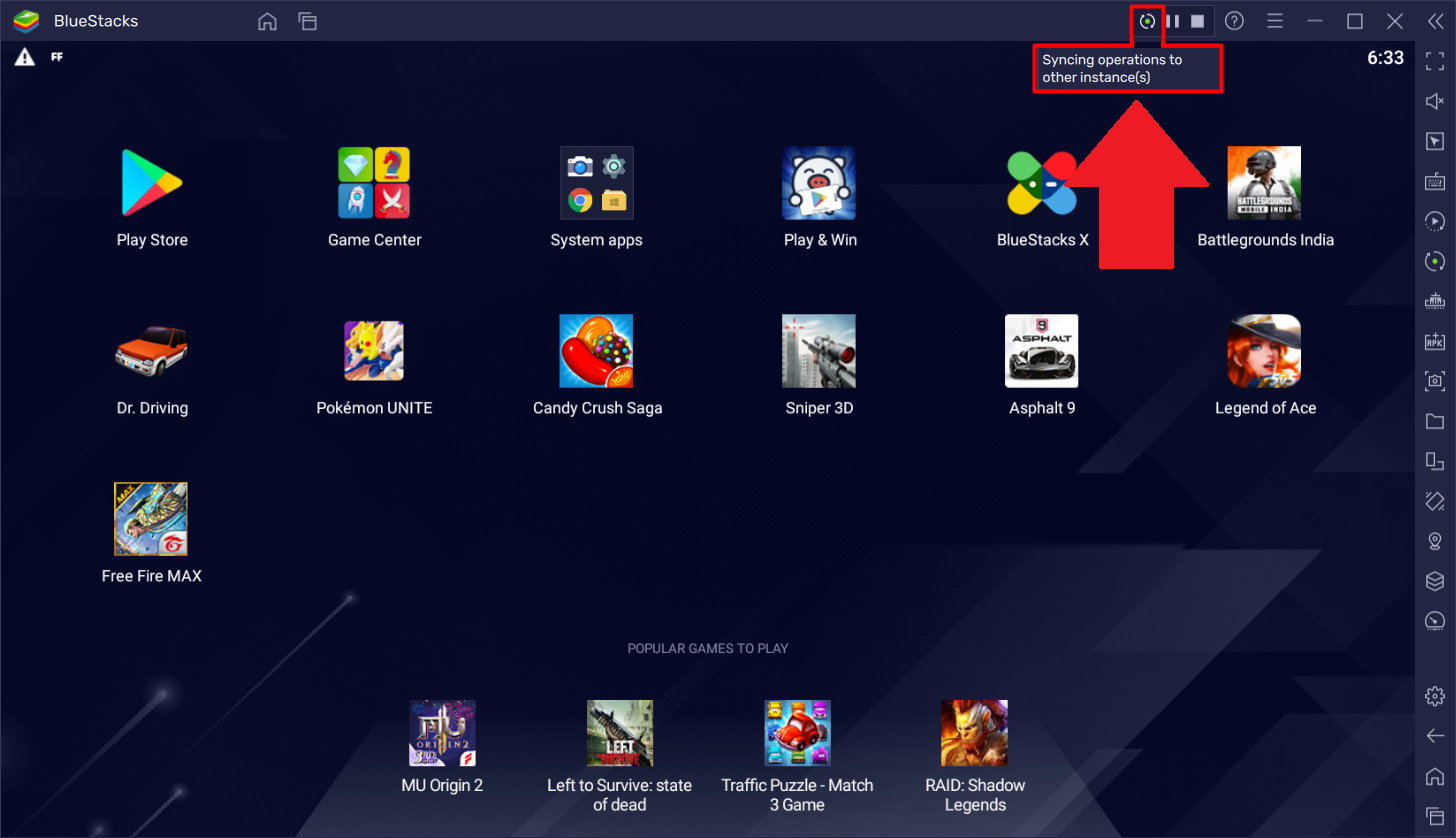The height and width of the screenshot is (838, 1456).
Task: Start Battlegrounds India game
Action: click(x=1264, y=183)
